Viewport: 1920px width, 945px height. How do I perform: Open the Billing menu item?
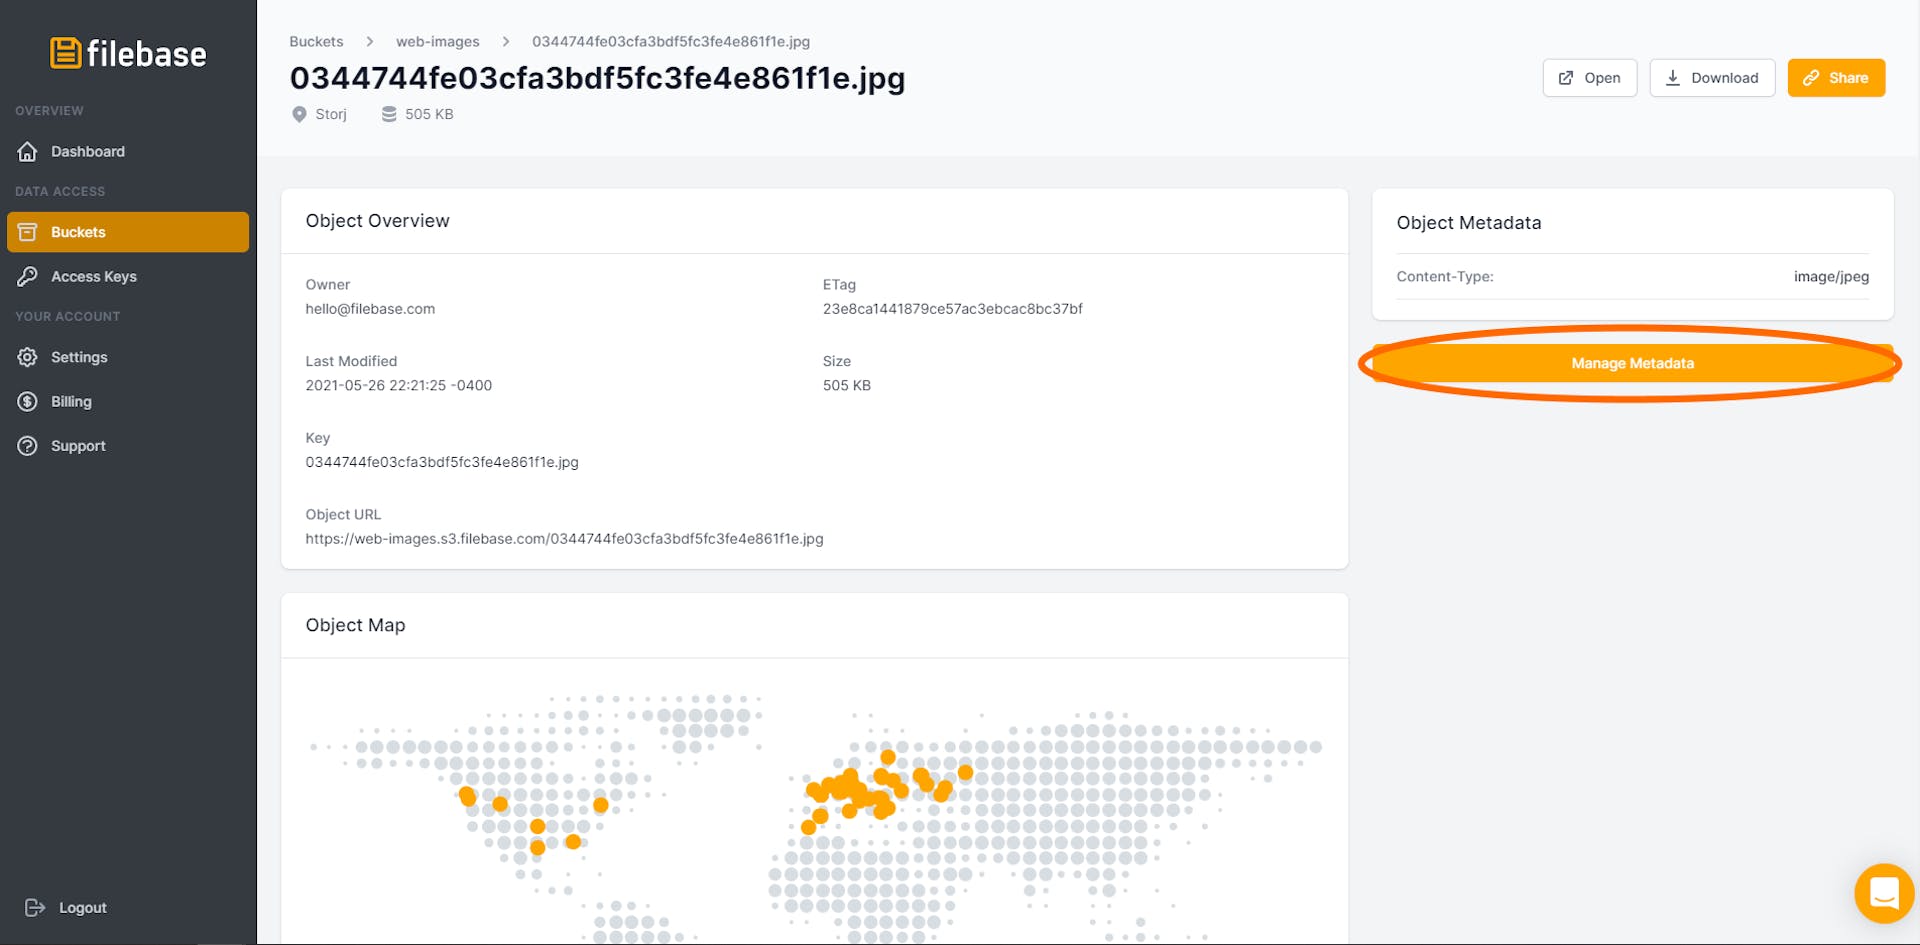[x=71, y=402]
